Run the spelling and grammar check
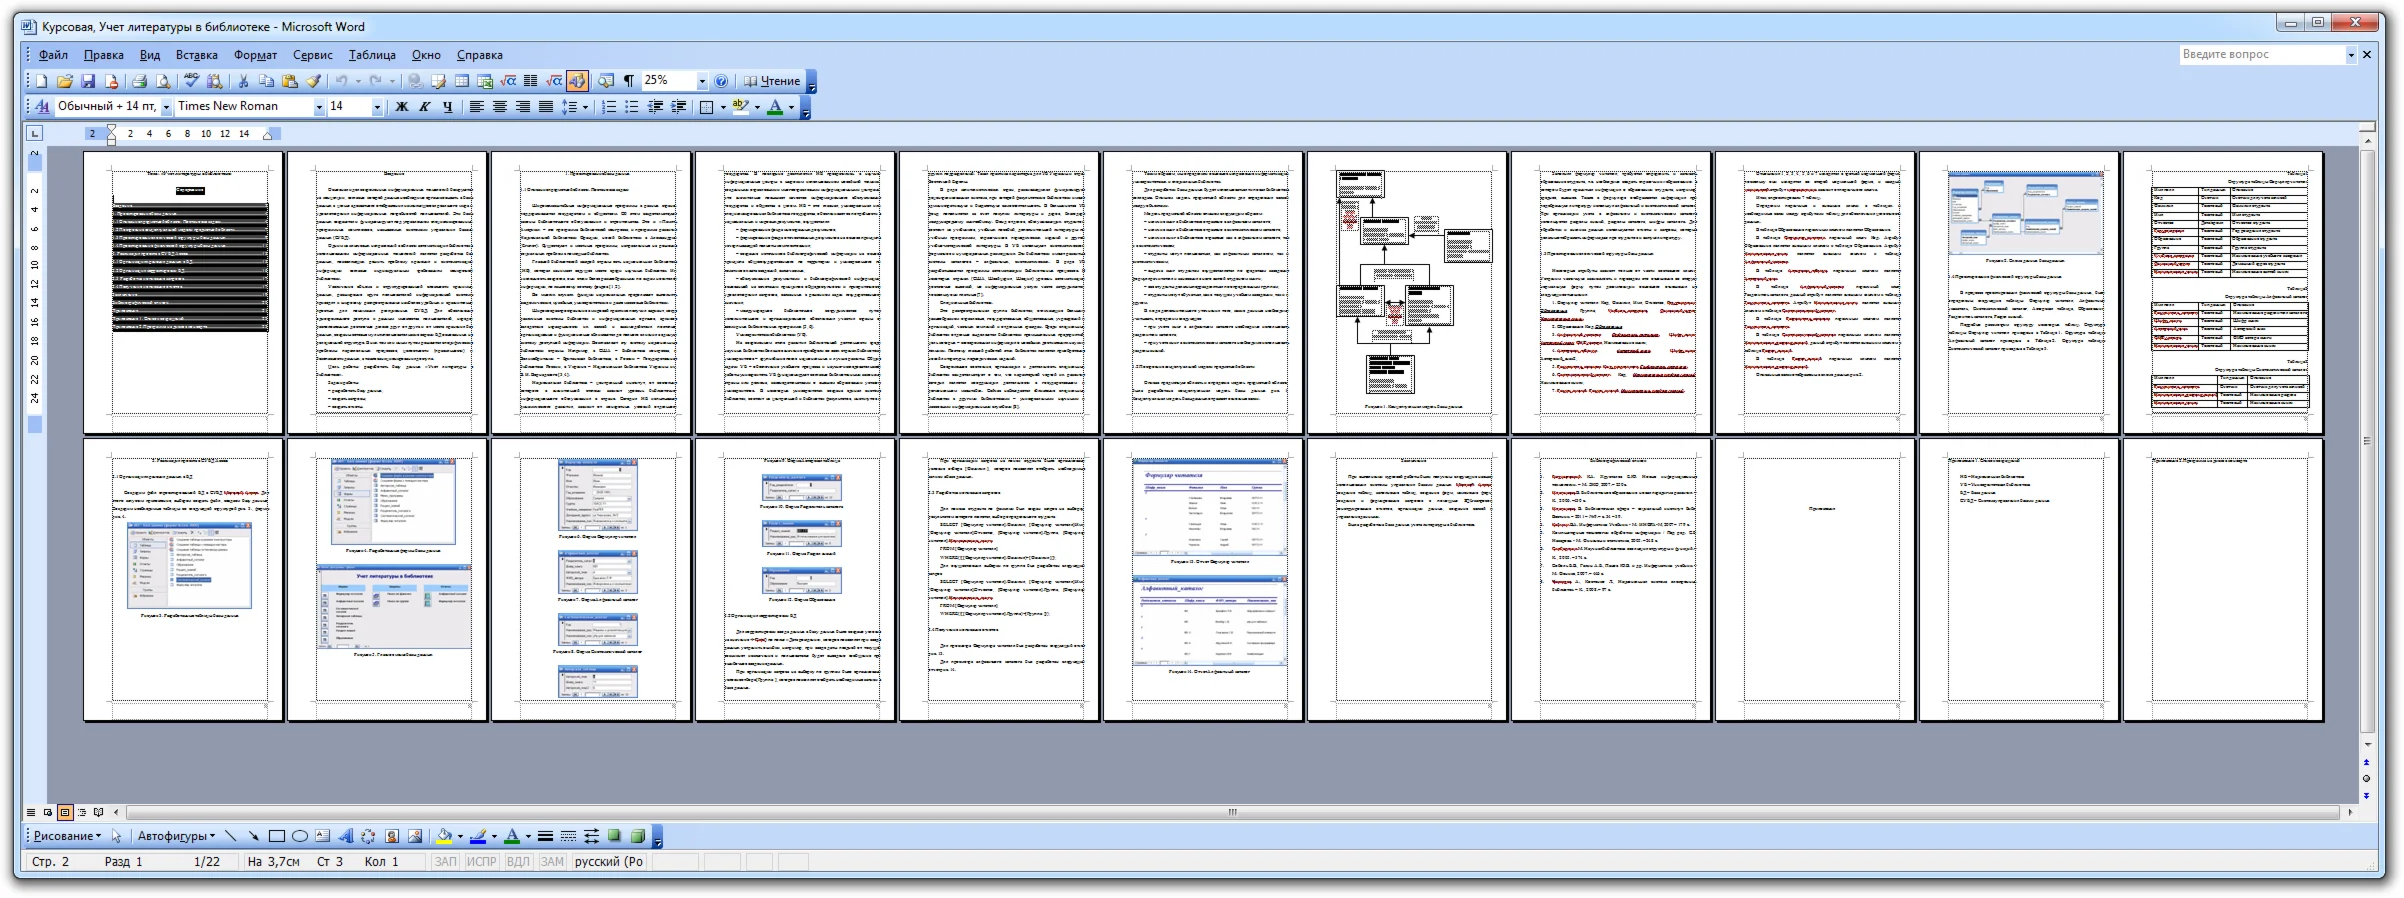The image size is (2404, 898). point(191,81)
